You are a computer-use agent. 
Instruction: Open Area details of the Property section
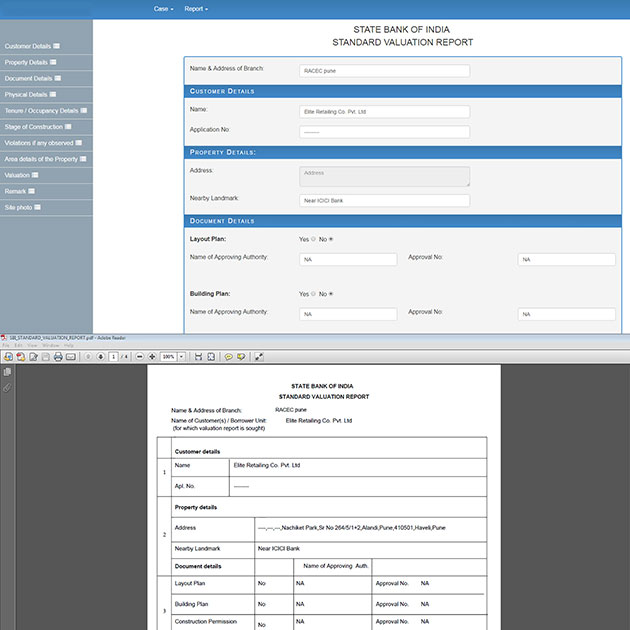(45, 159)
